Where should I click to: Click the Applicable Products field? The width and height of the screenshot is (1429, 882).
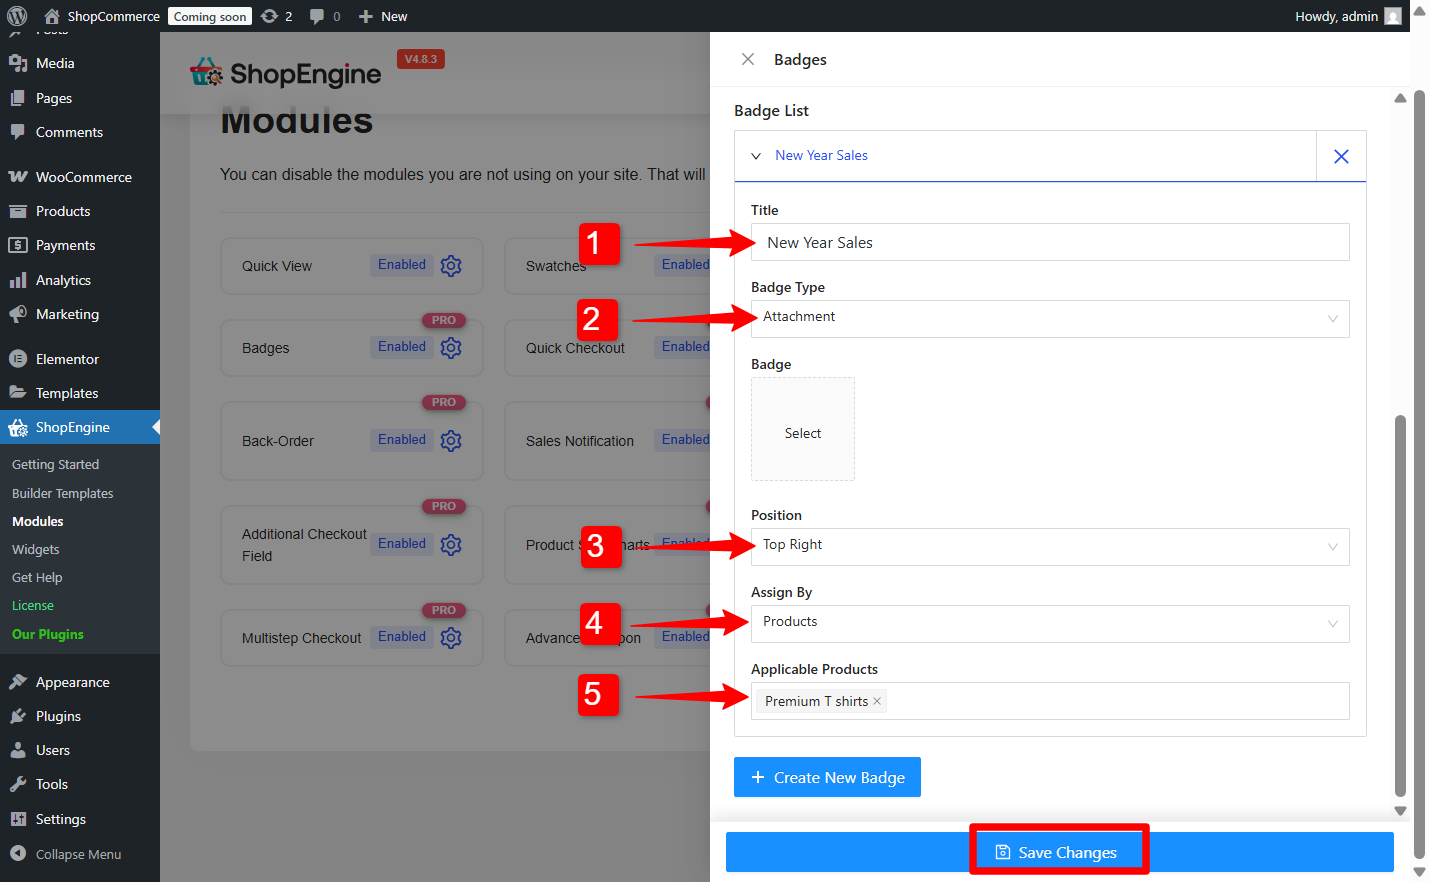click(1050, 701)
